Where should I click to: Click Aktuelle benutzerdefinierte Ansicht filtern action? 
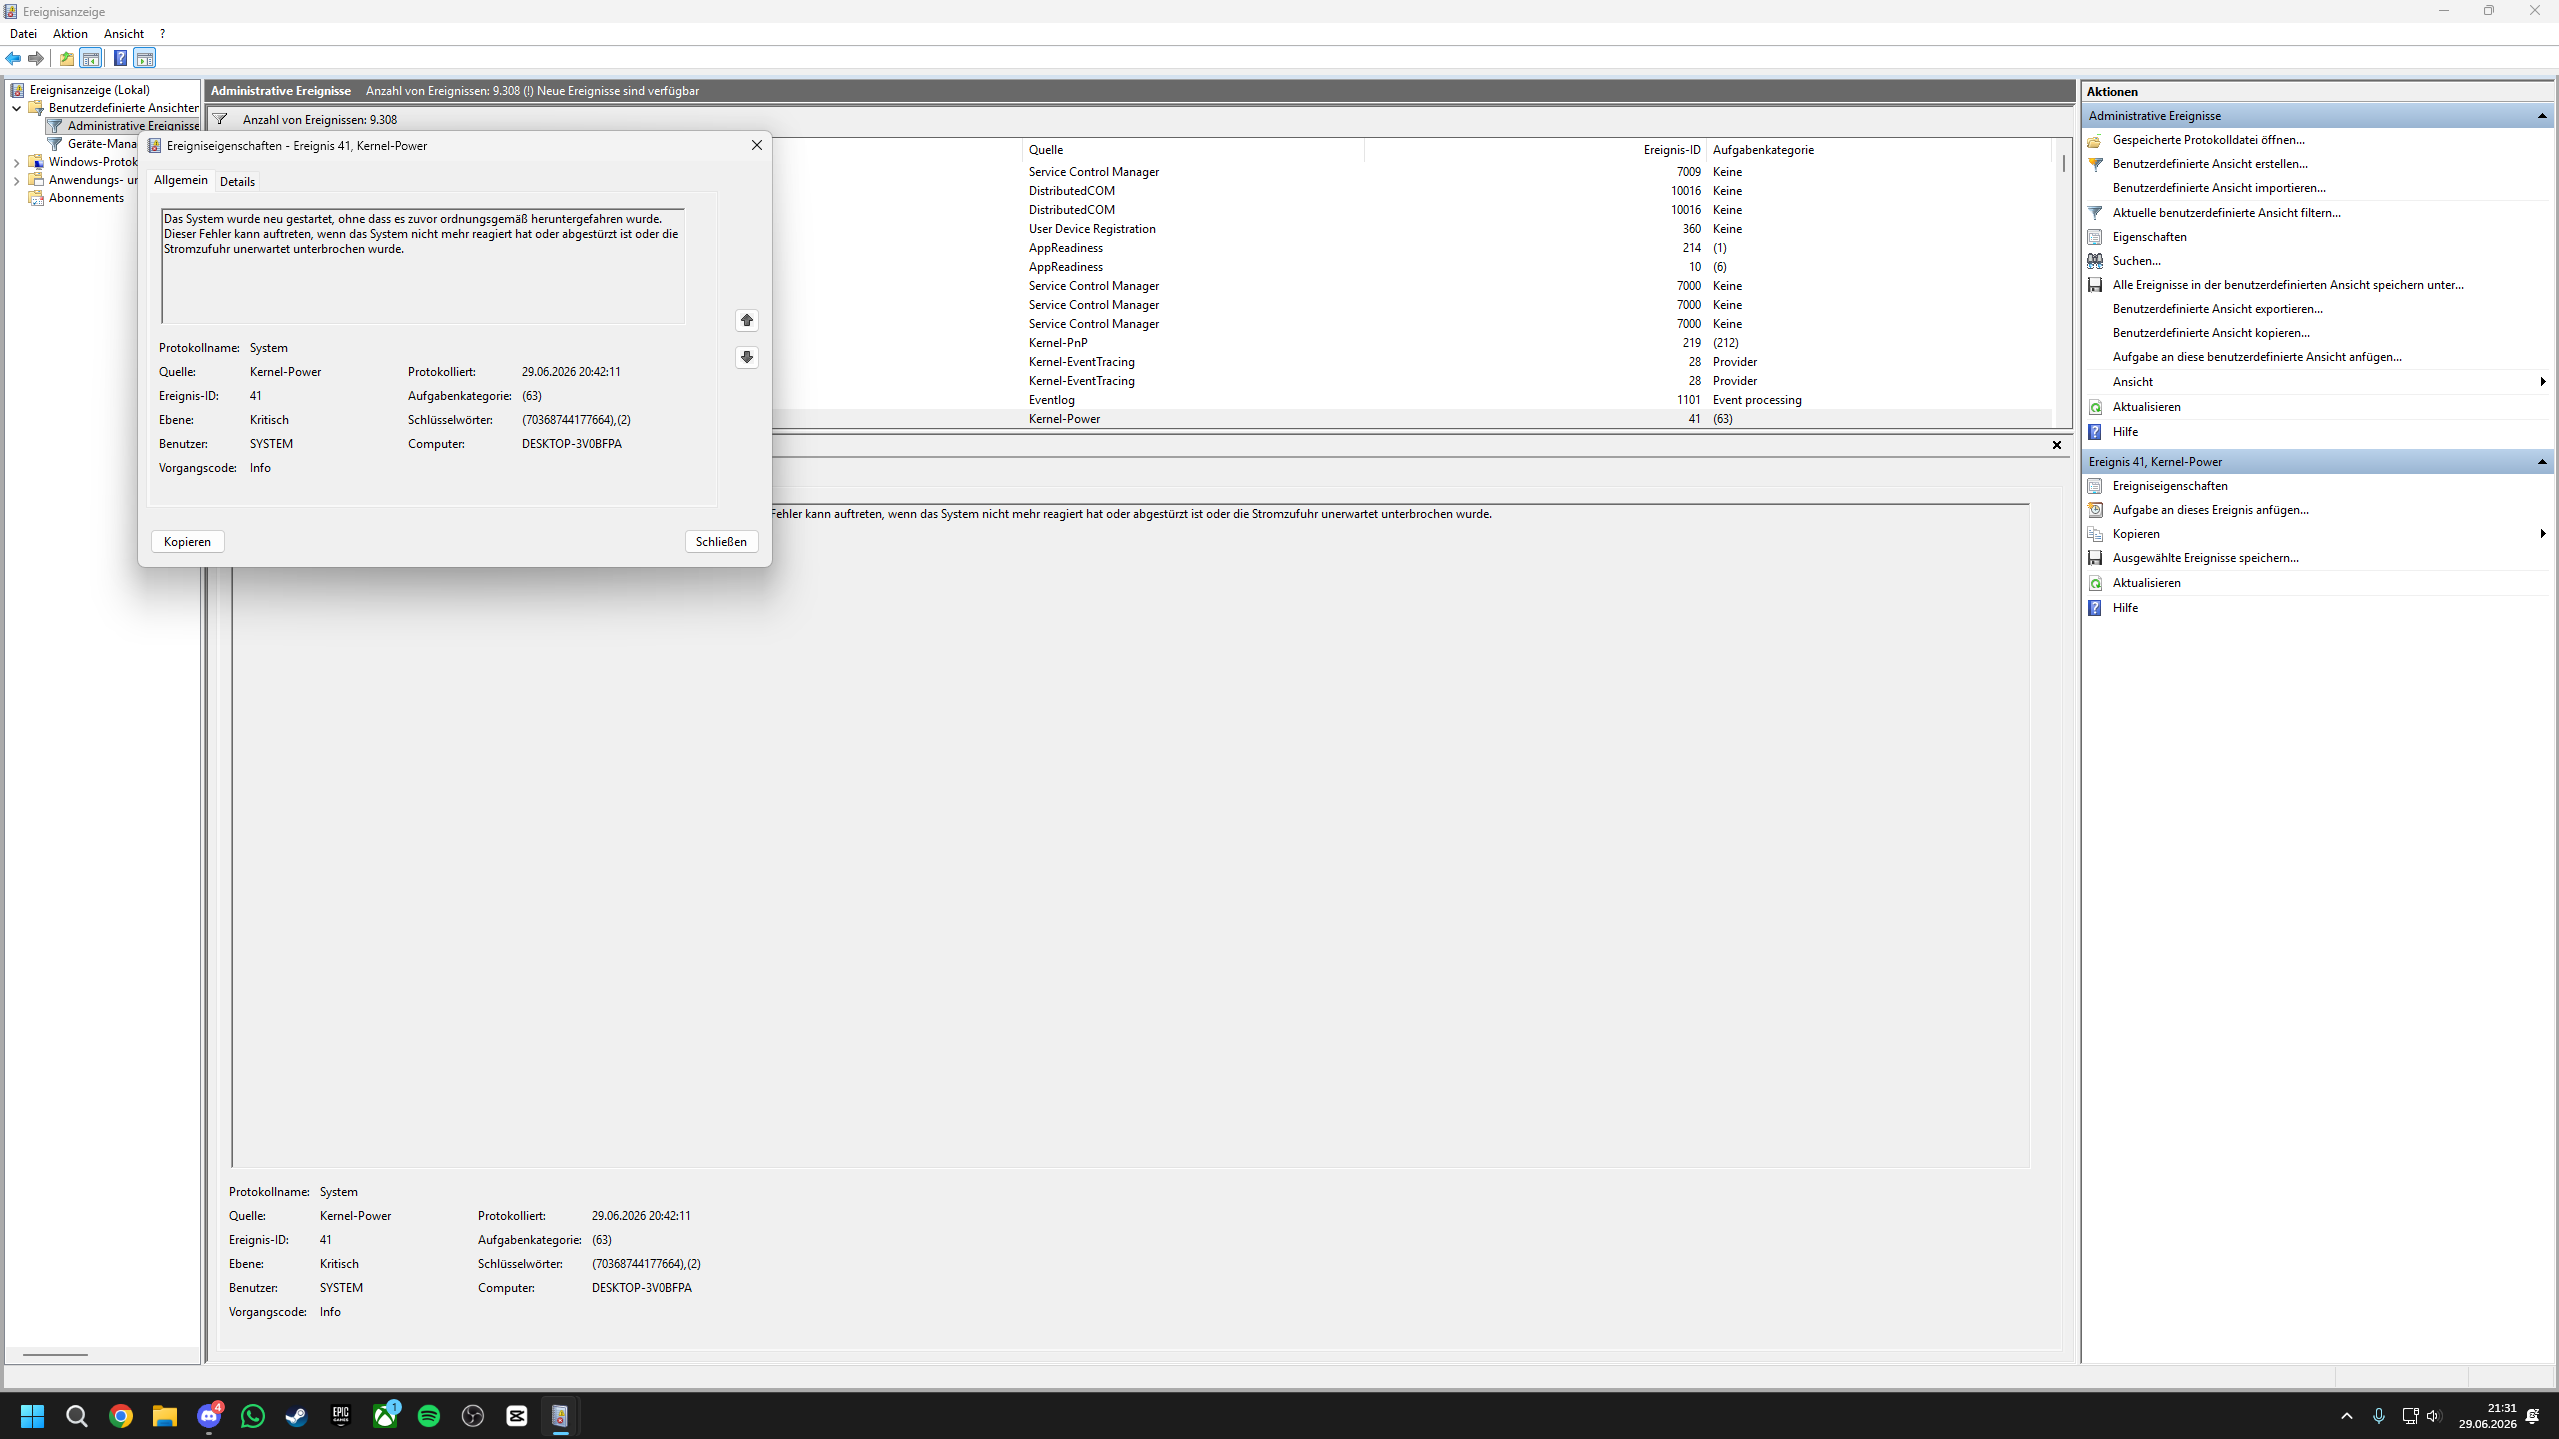coord(2226,213)
